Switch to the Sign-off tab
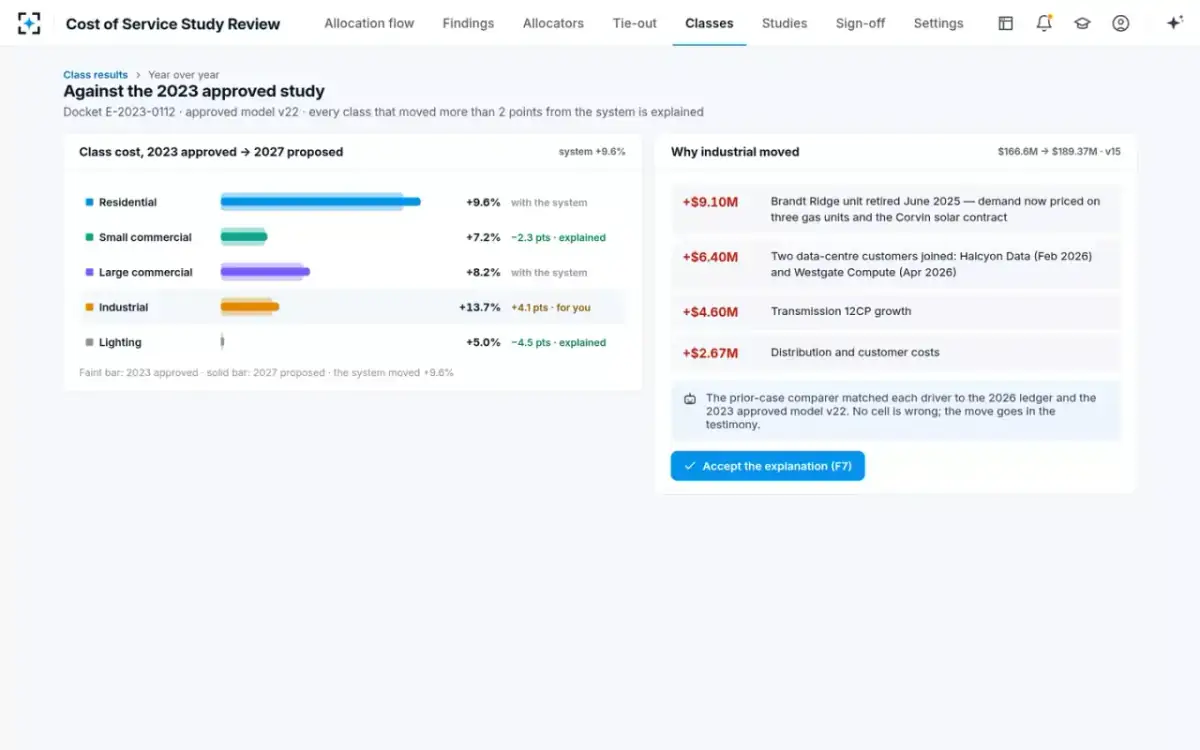The height and width of the screenshot is (750, 1200). pyautogui.click(x=860, y=23)
